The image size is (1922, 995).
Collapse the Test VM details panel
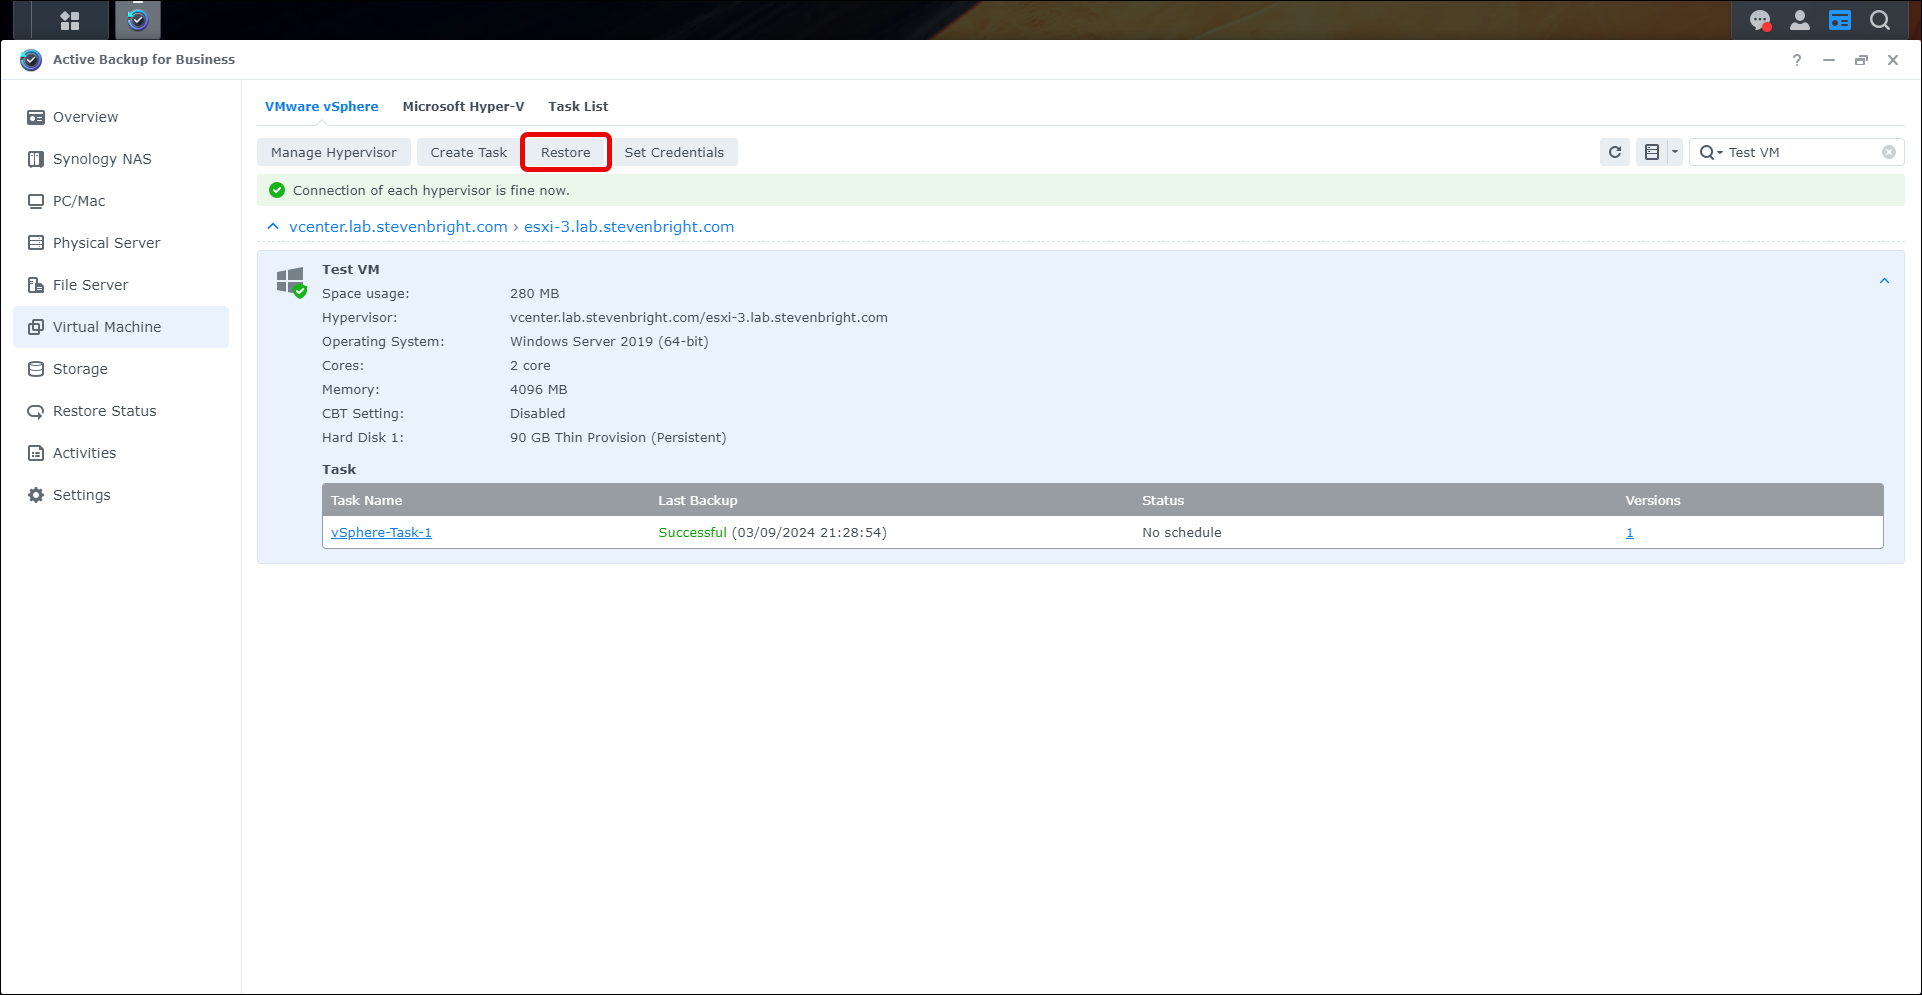click(1883, 281)
